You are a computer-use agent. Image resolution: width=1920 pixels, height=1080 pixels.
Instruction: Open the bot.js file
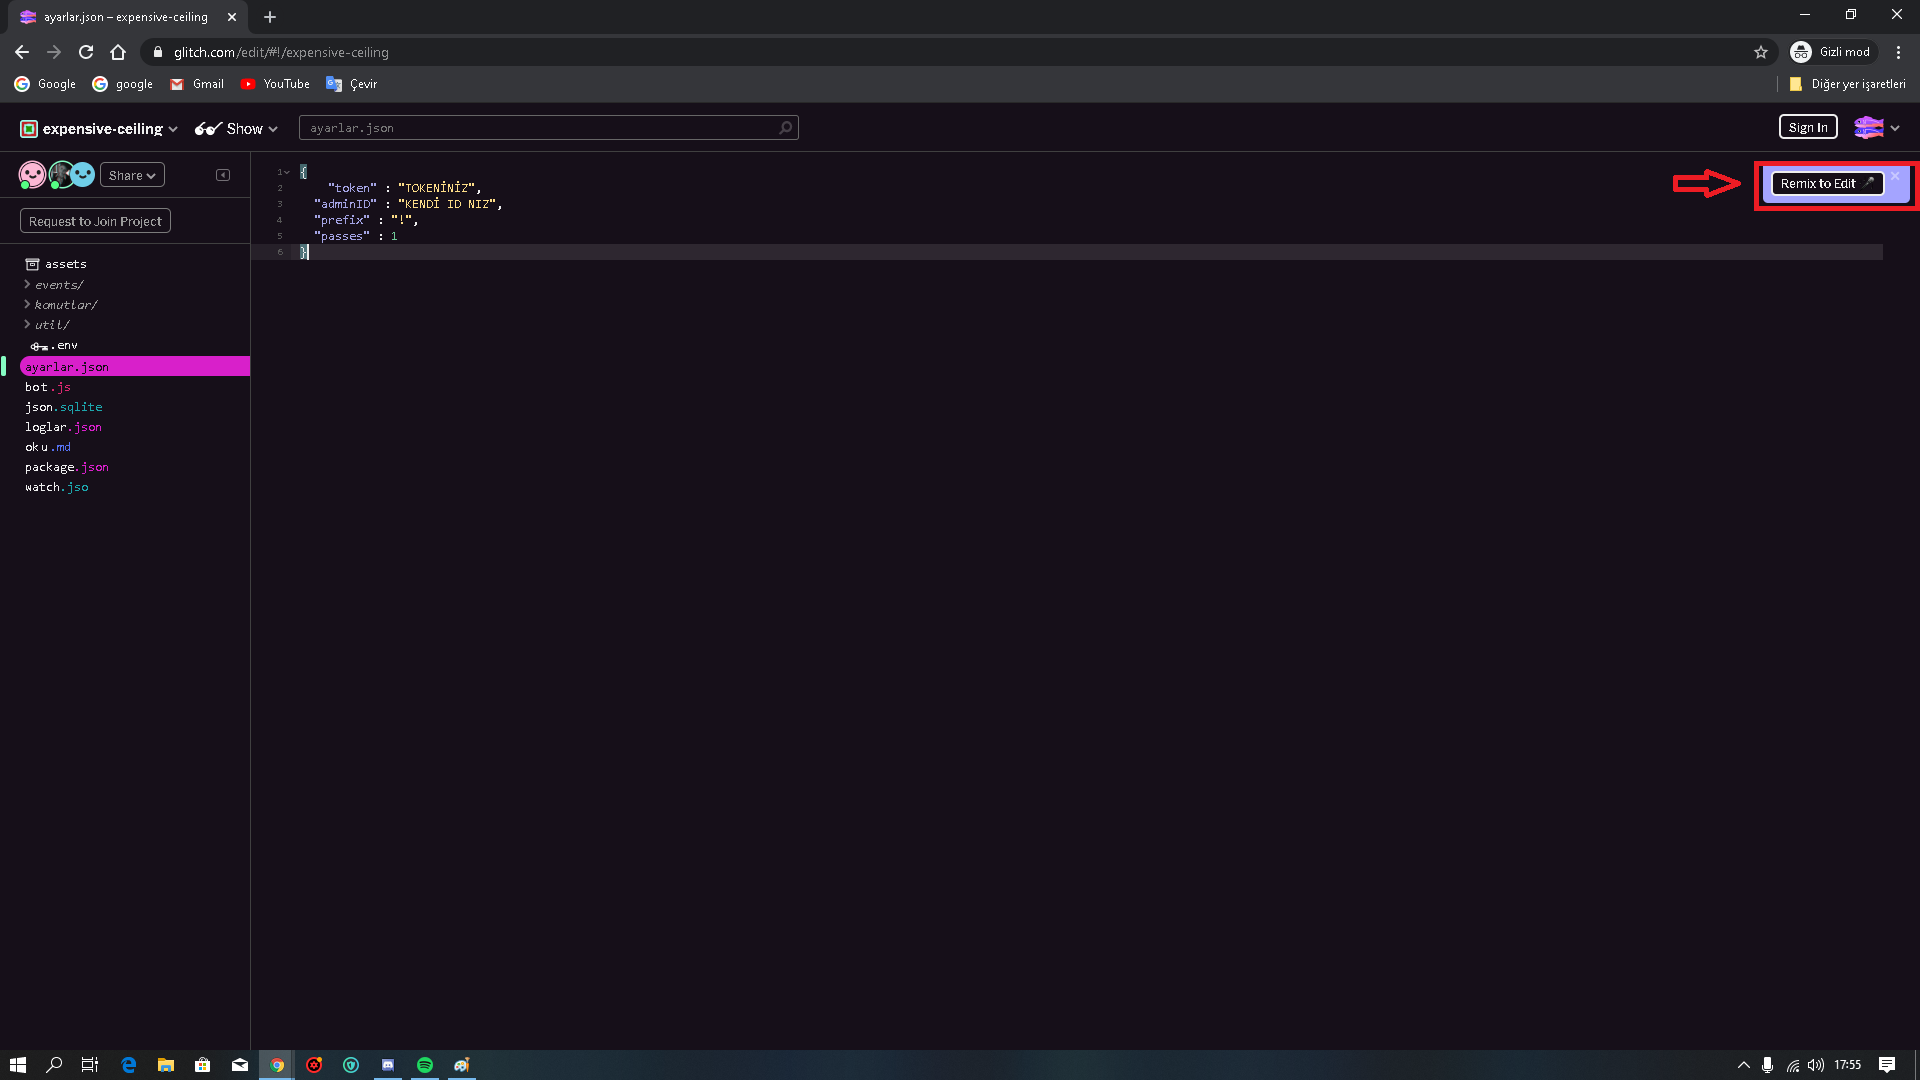pos(48,387)
